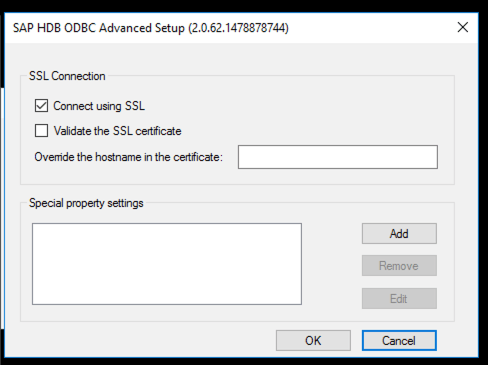The height and width of the screenshot is (365, 488).
Task: Click the Edit property button
Action: 399,298
